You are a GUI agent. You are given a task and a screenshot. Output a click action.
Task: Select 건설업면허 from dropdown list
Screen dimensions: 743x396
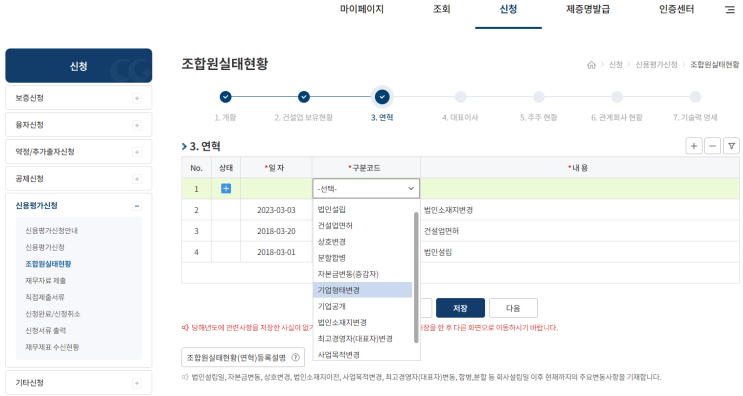[362, 225]
